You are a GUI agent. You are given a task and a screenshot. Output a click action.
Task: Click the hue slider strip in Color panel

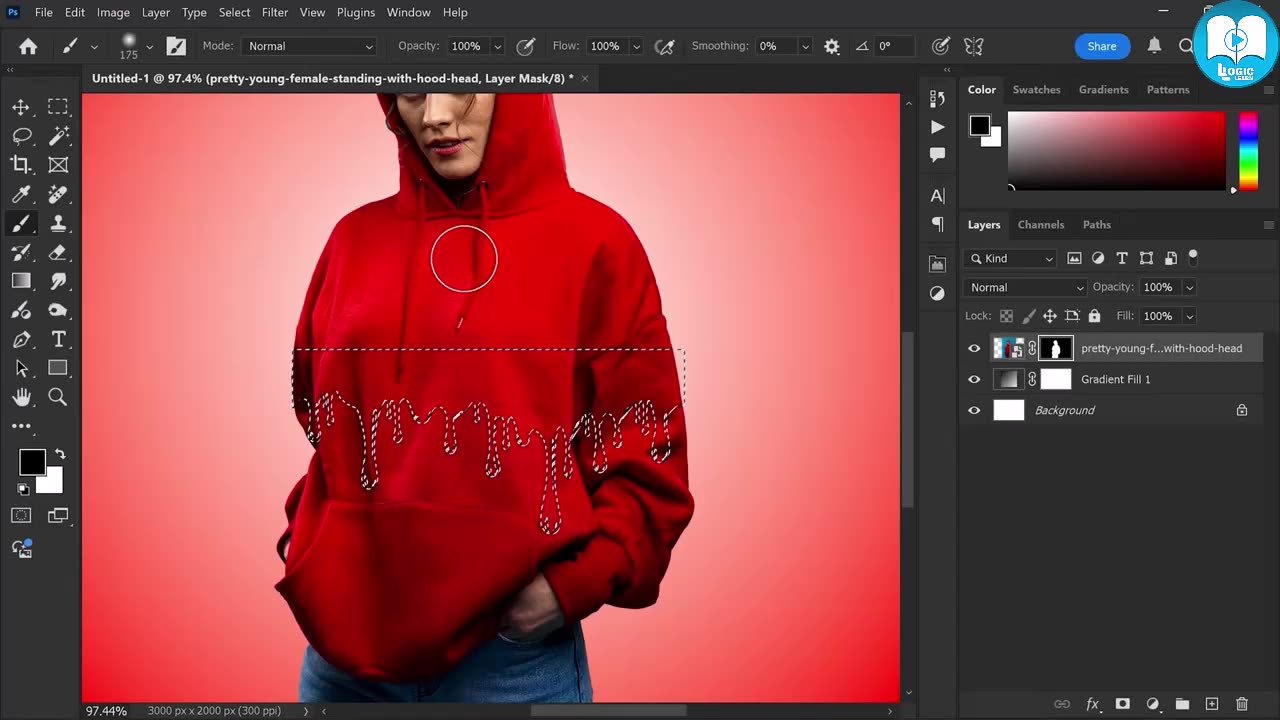coord(1248,150)
